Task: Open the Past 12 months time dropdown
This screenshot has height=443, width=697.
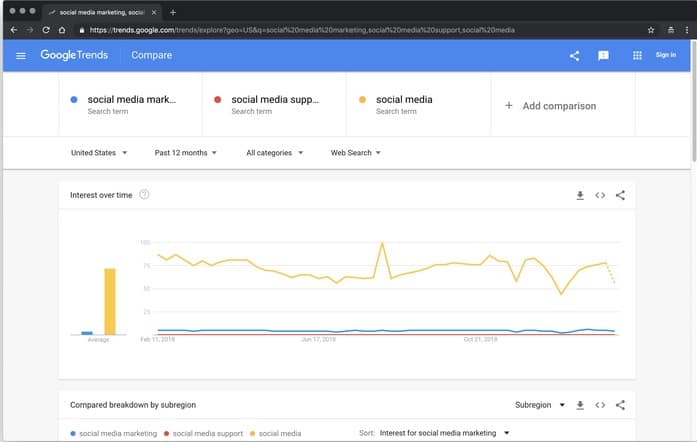Action: (x=185, y=152)
